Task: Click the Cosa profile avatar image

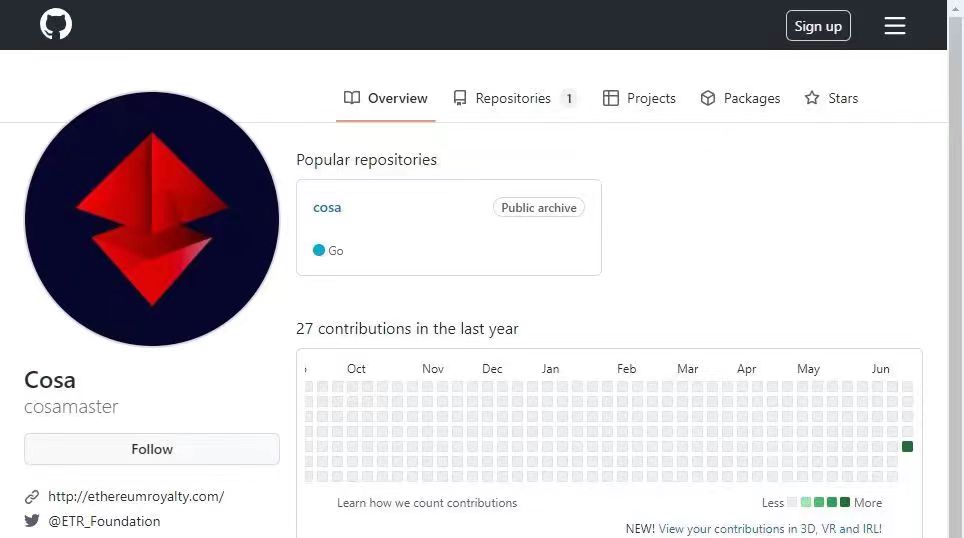Action: click(152, 219)
